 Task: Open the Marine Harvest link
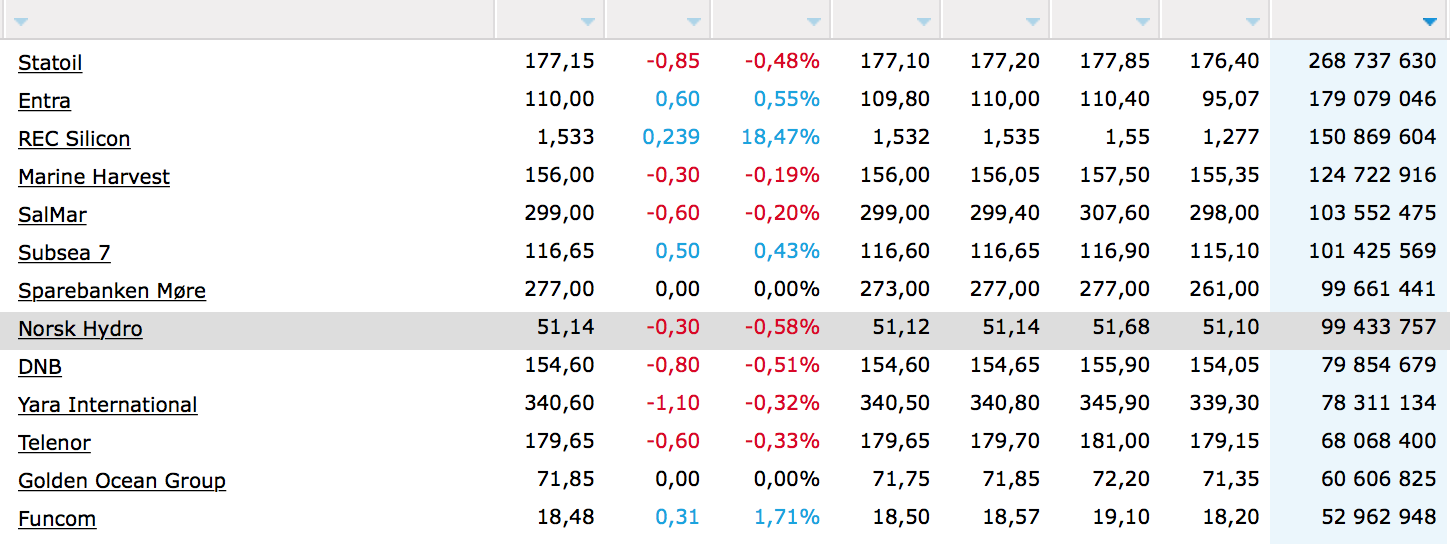[x=94, y=176]
